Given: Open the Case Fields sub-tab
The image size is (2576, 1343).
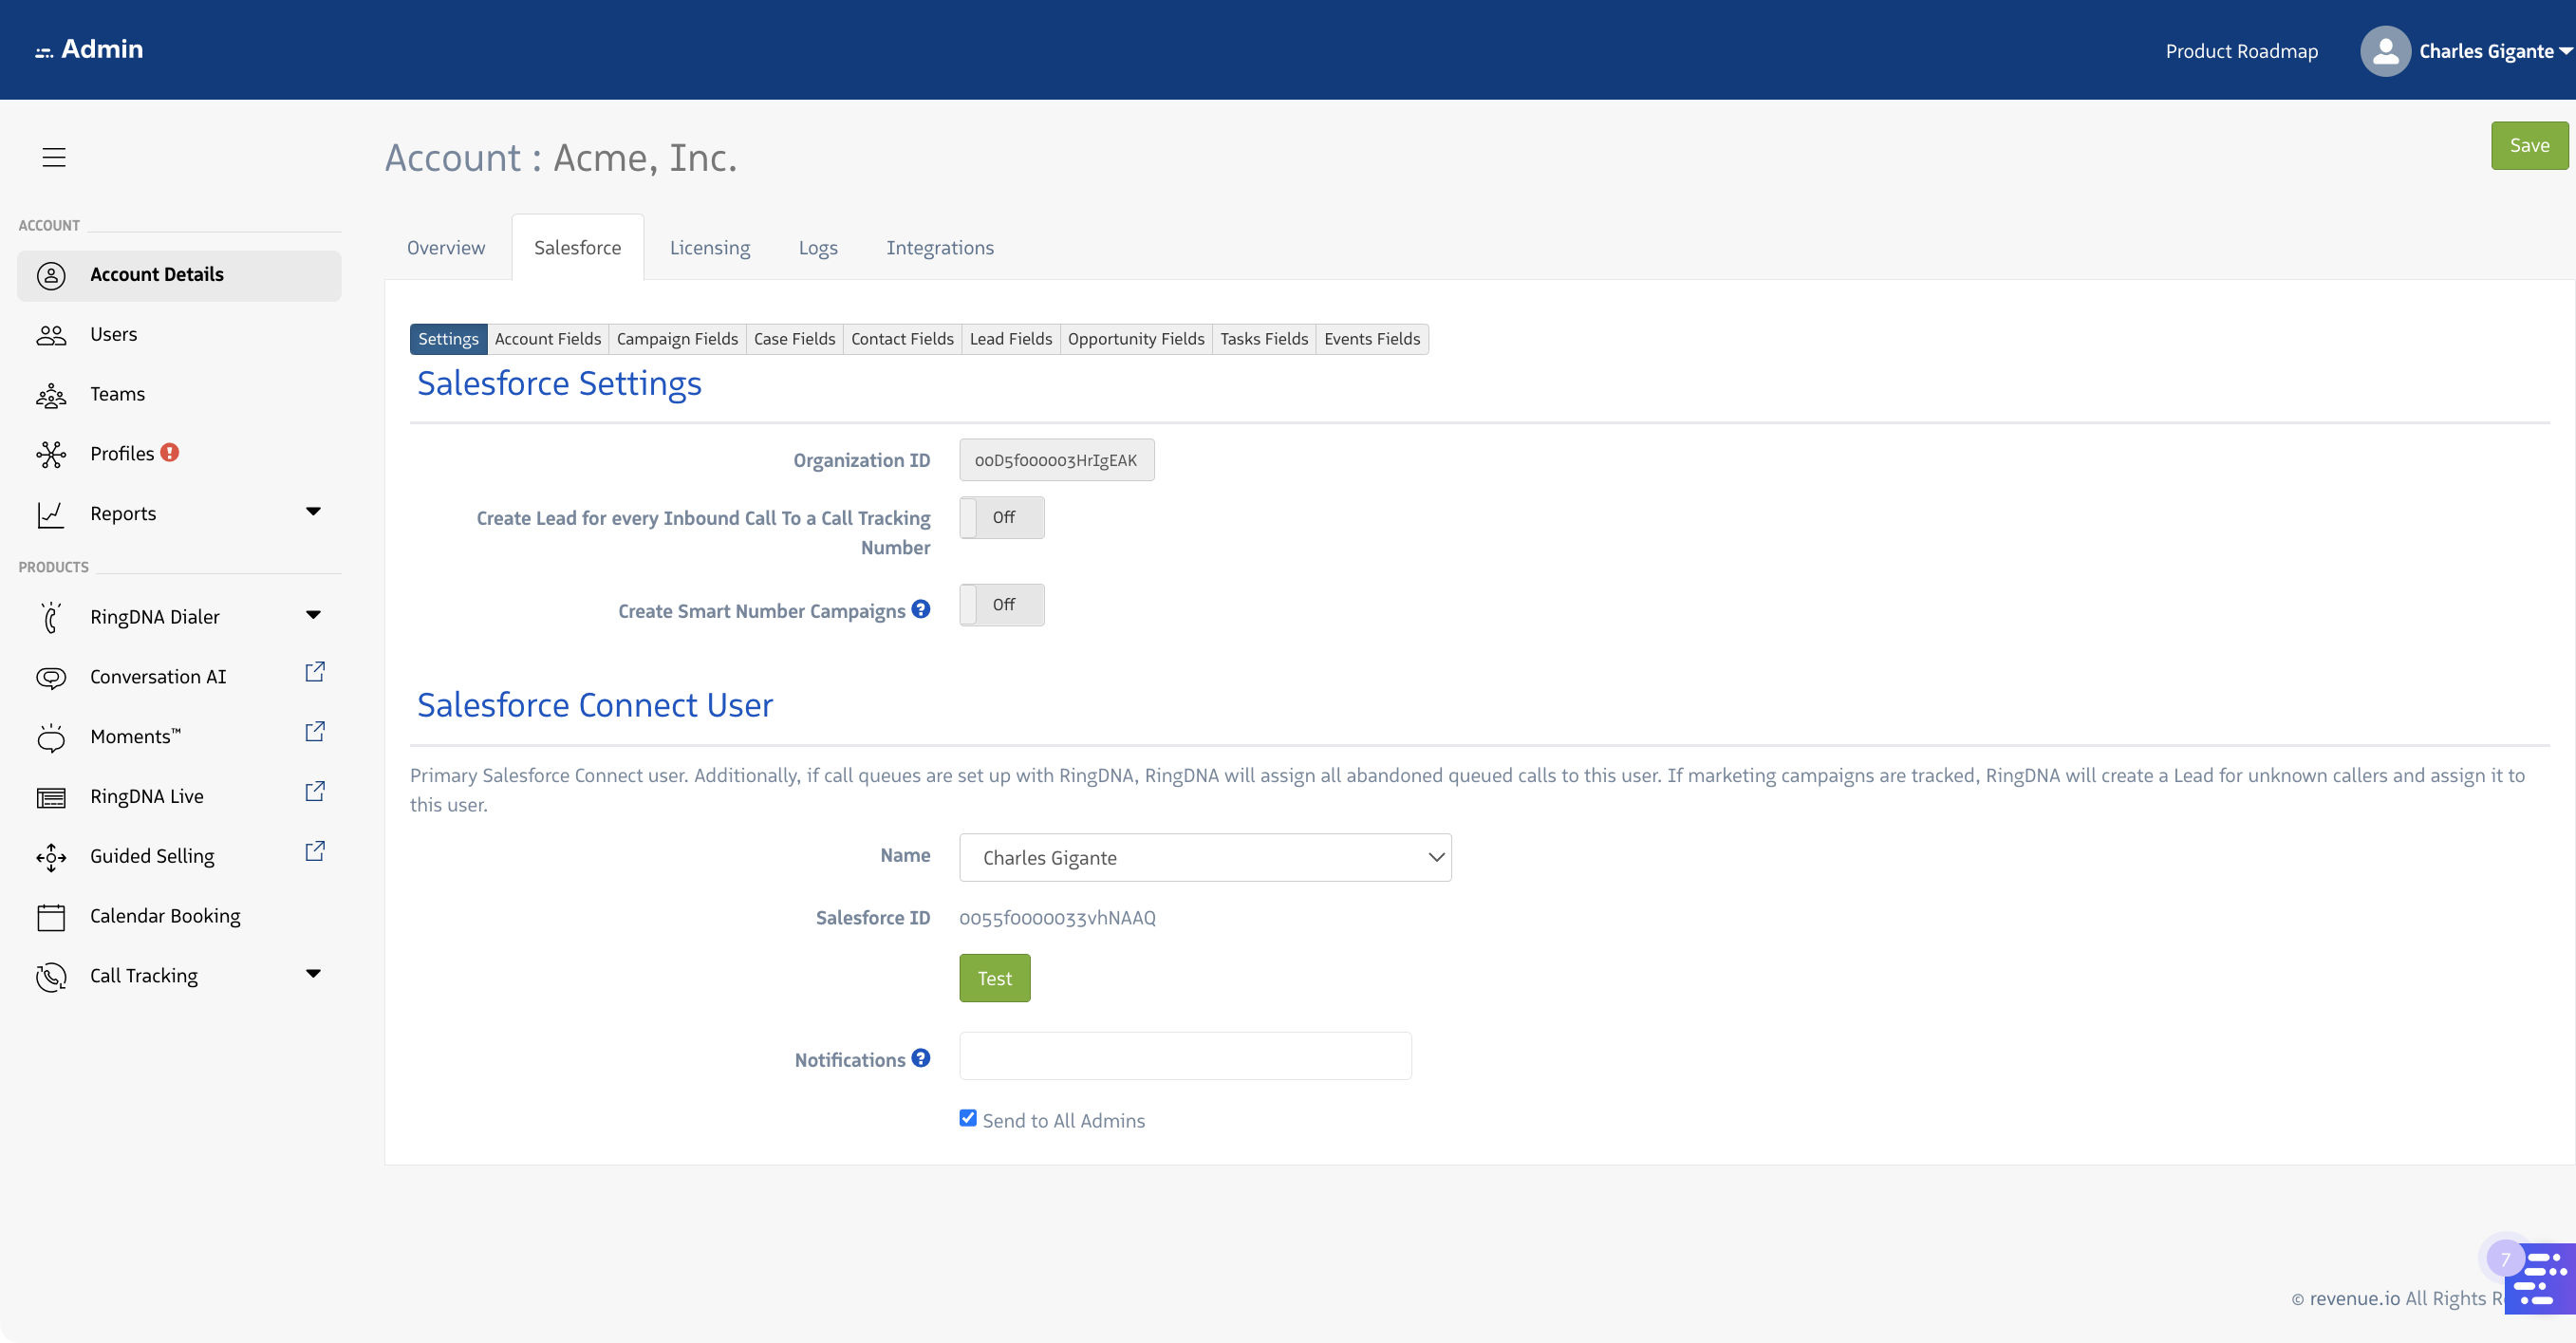Looking at the screenshot, I should point(794,339).
